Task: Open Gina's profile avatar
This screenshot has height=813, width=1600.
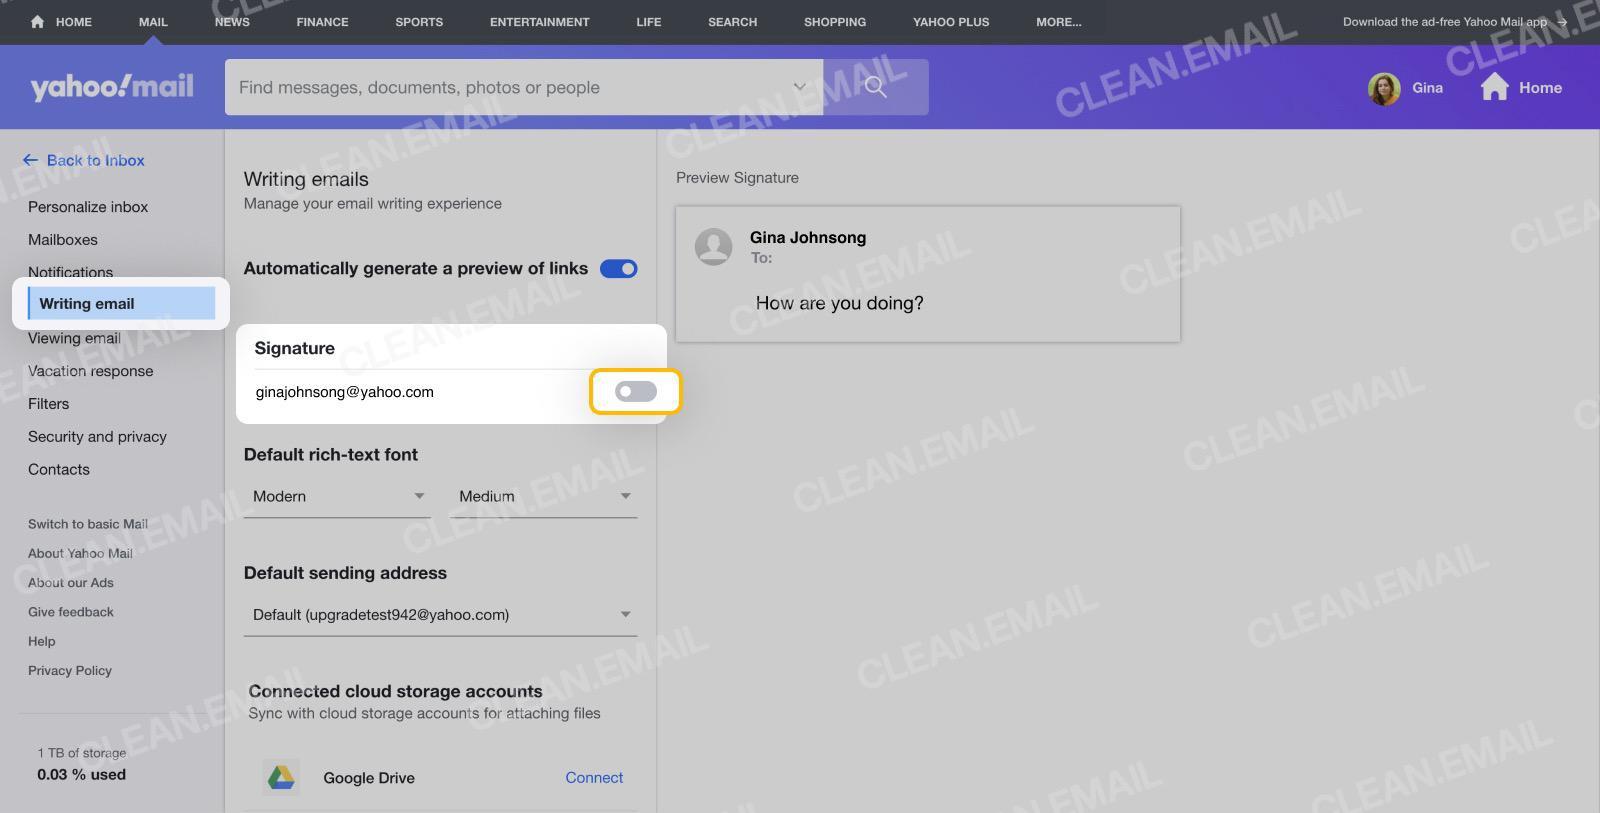Action: click(1384, 88)
